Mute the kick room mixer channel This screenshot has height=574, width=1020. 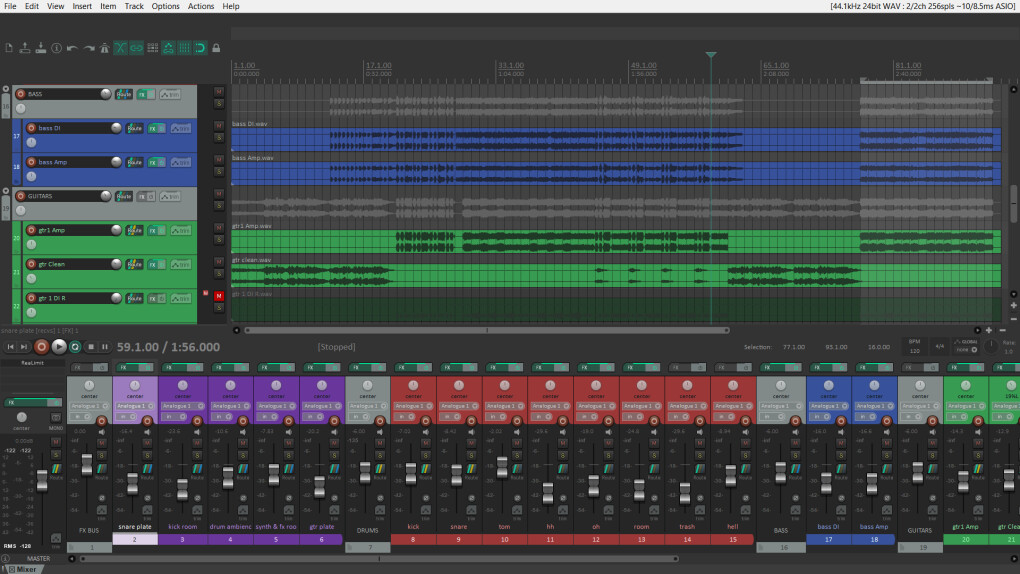tap(196, 443)
